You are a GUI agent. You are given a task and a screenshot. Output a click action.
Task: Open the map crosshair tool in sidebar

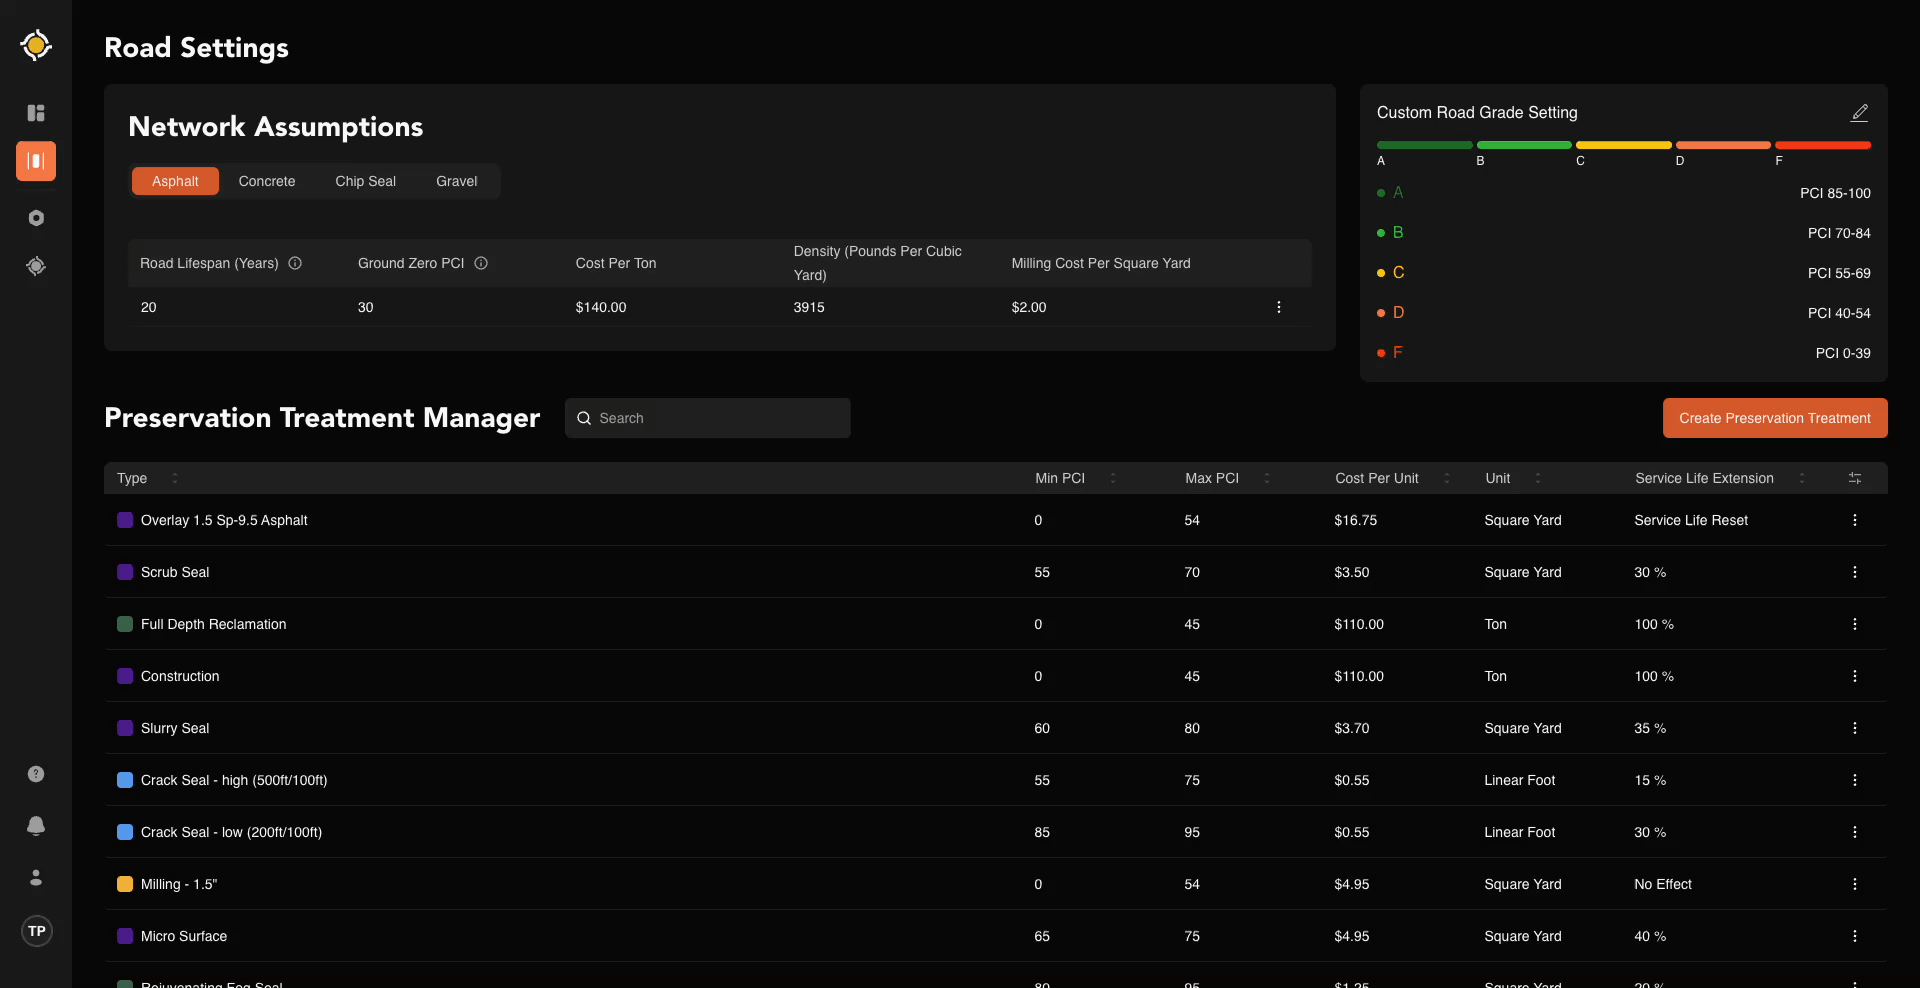[x=36, y=266]
